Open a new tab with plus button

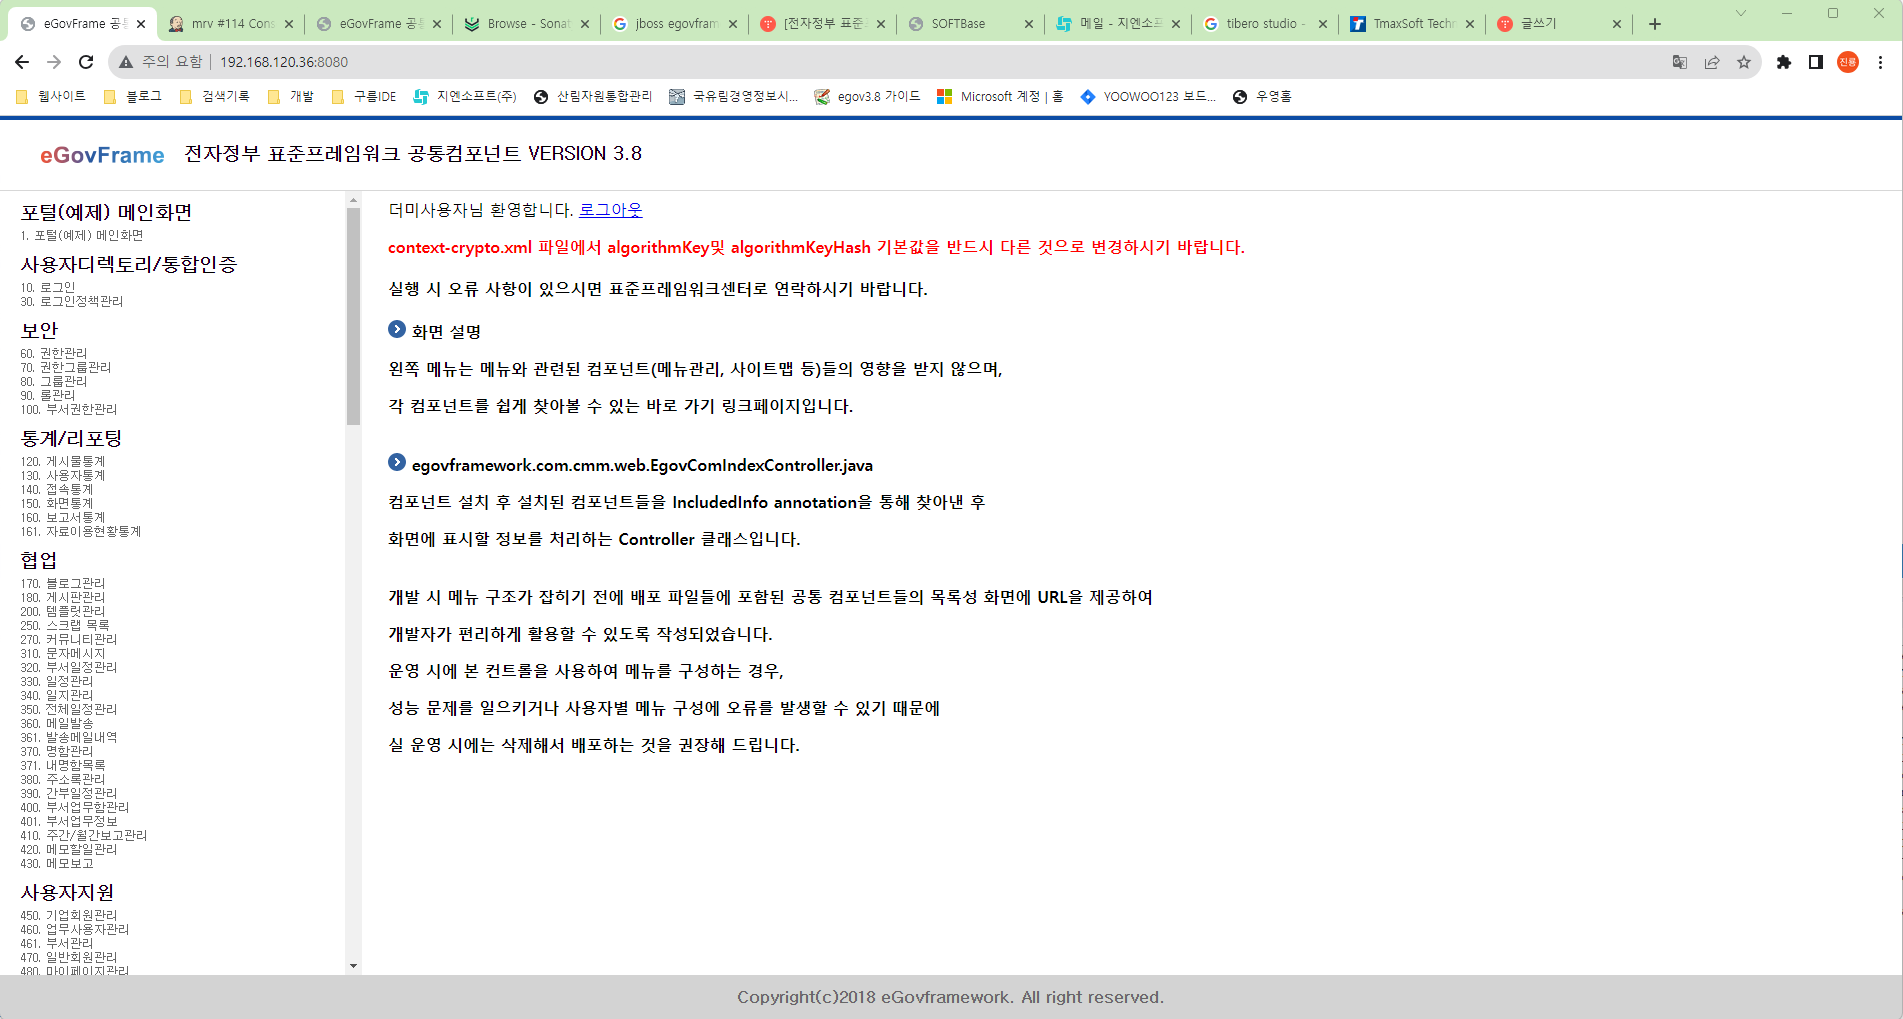coord(1655,24)
